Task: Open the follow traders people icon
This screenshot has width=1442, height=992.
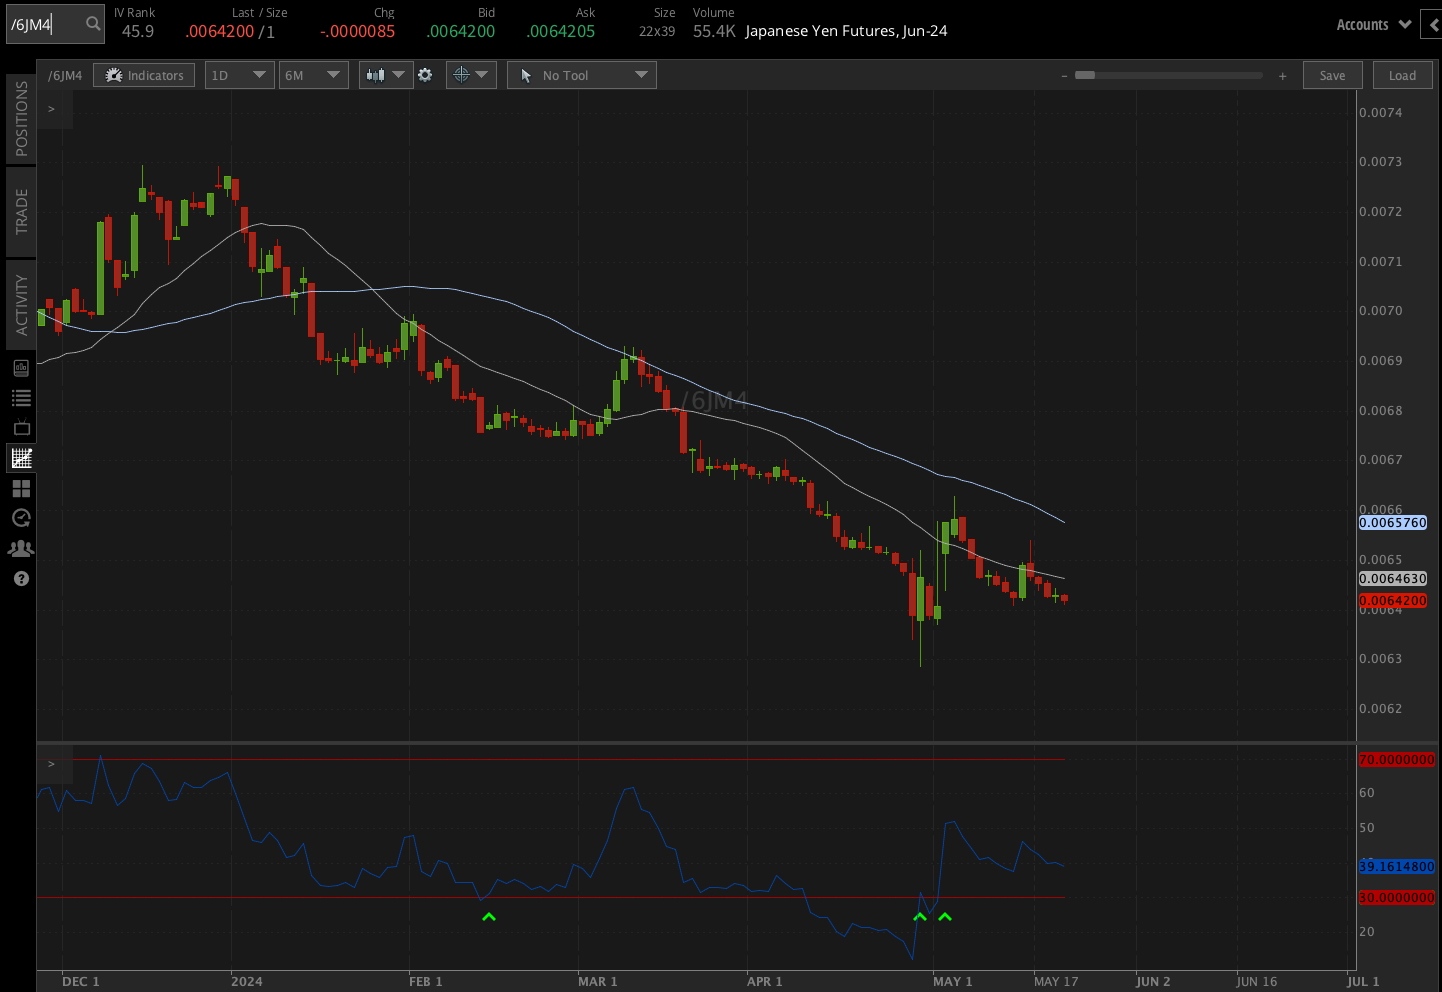Action: coord(21,548)
